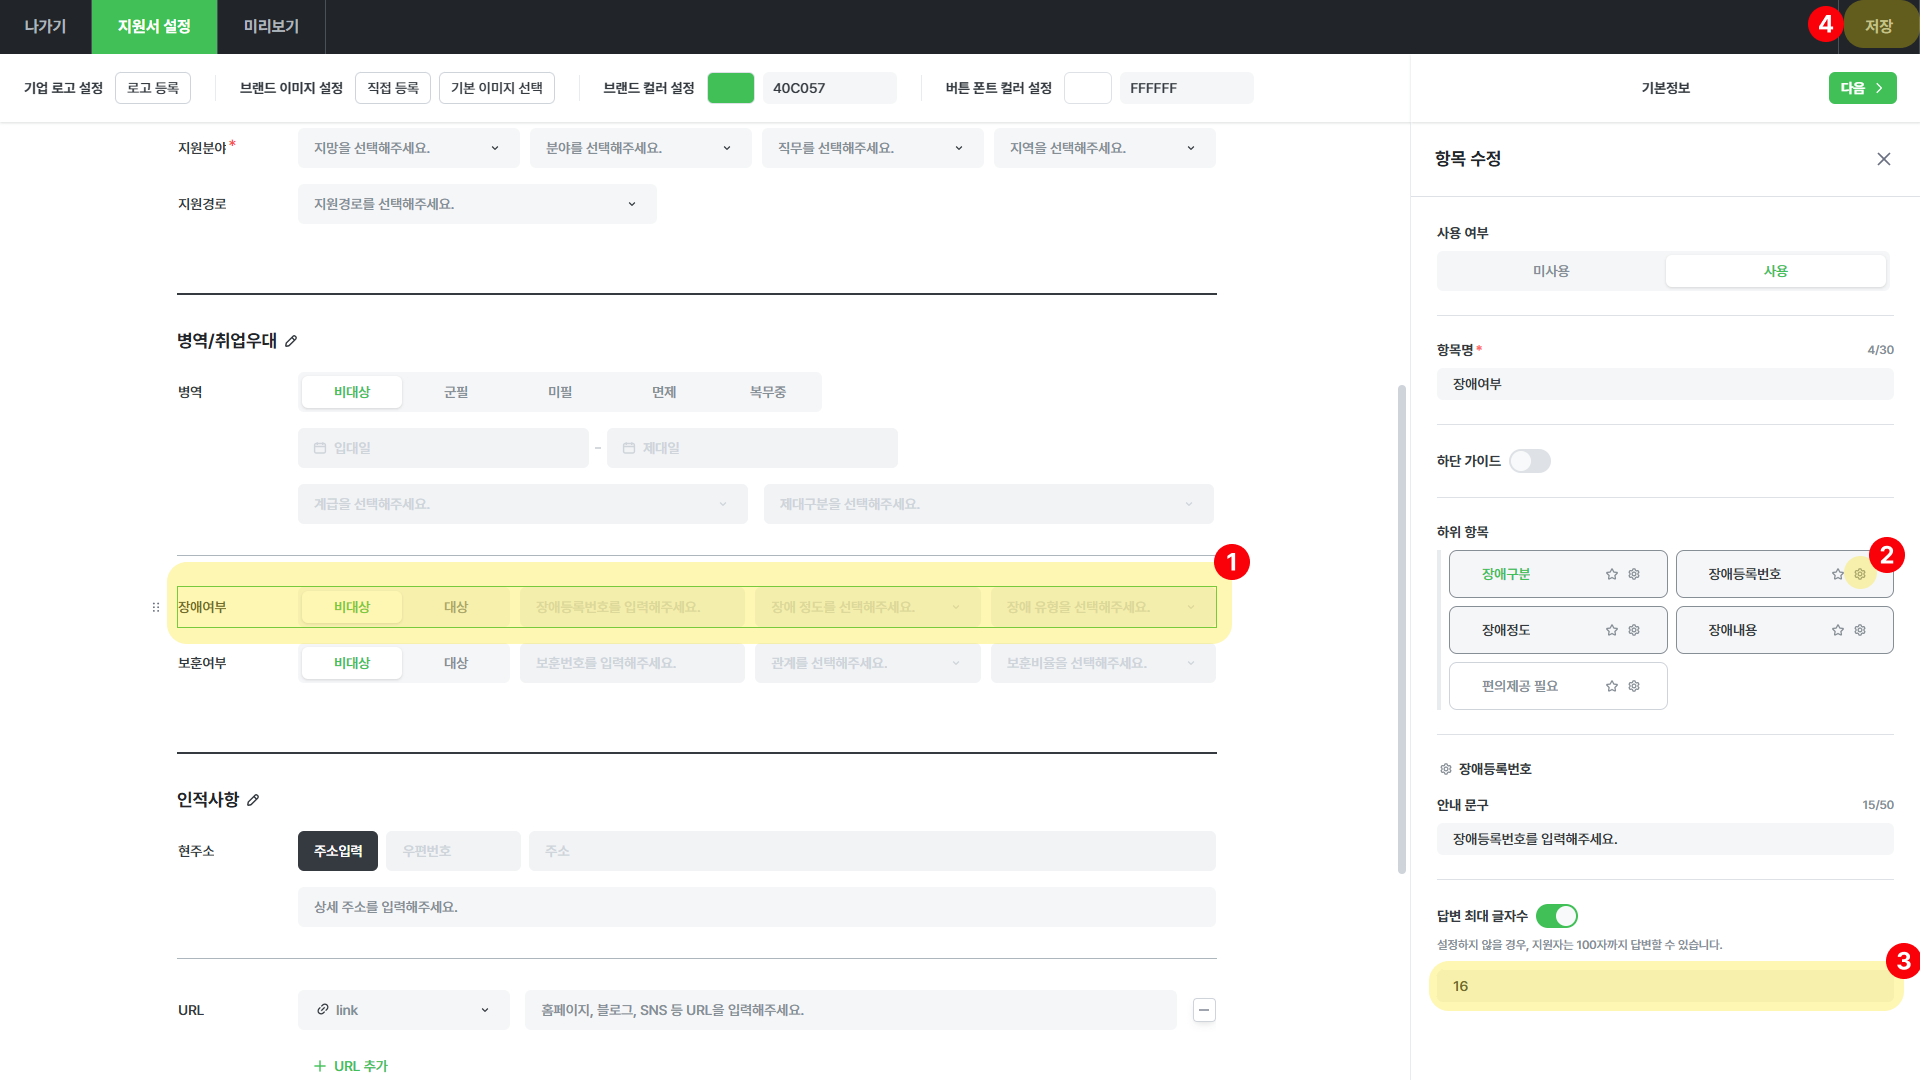Select 미사용 in 사용 여부 switch

coord(1550,271)
